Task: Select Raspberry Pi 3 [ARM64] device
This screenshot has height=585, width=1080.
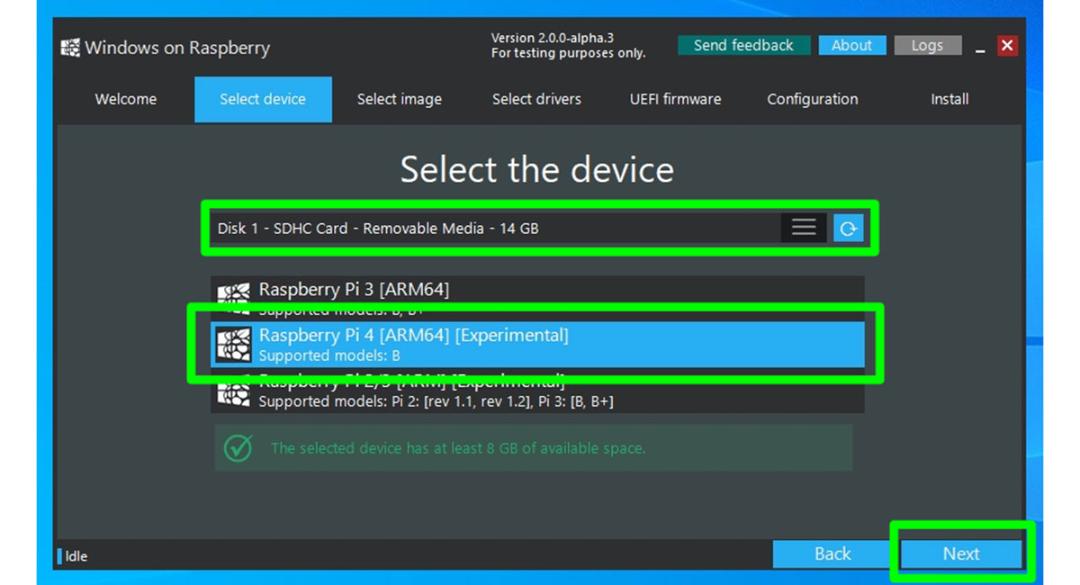Action: point(537,297)
